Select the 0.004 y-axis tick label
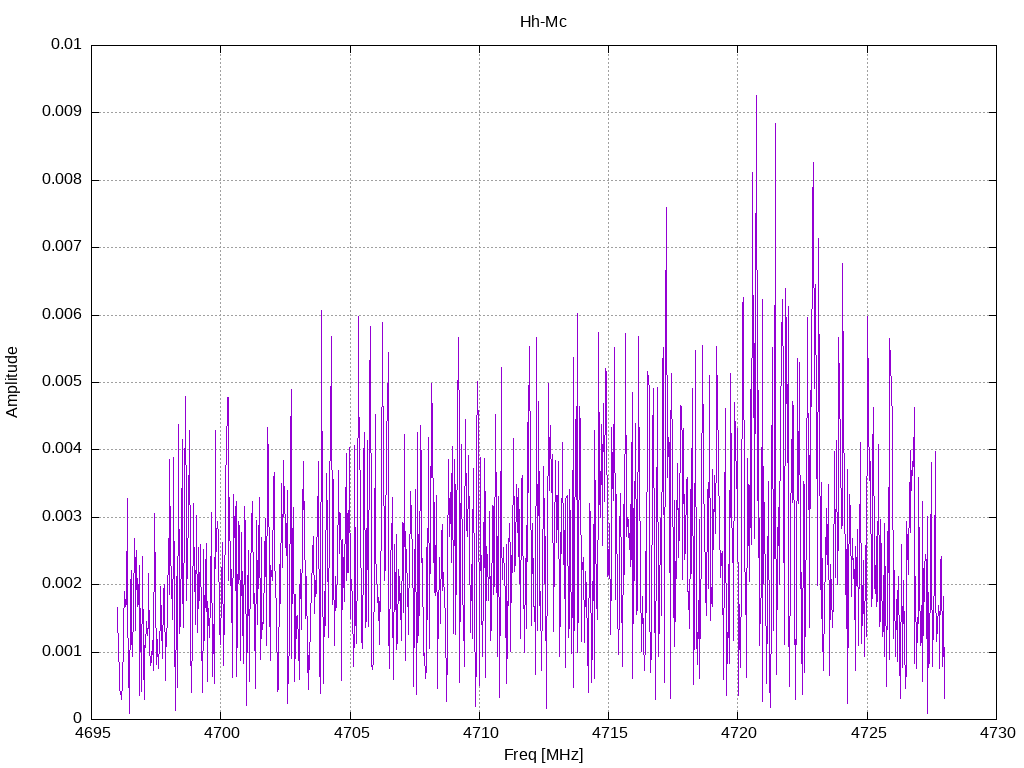This screenshot has height=768, width=1024. pyautogui.click(x=62, y=449)
